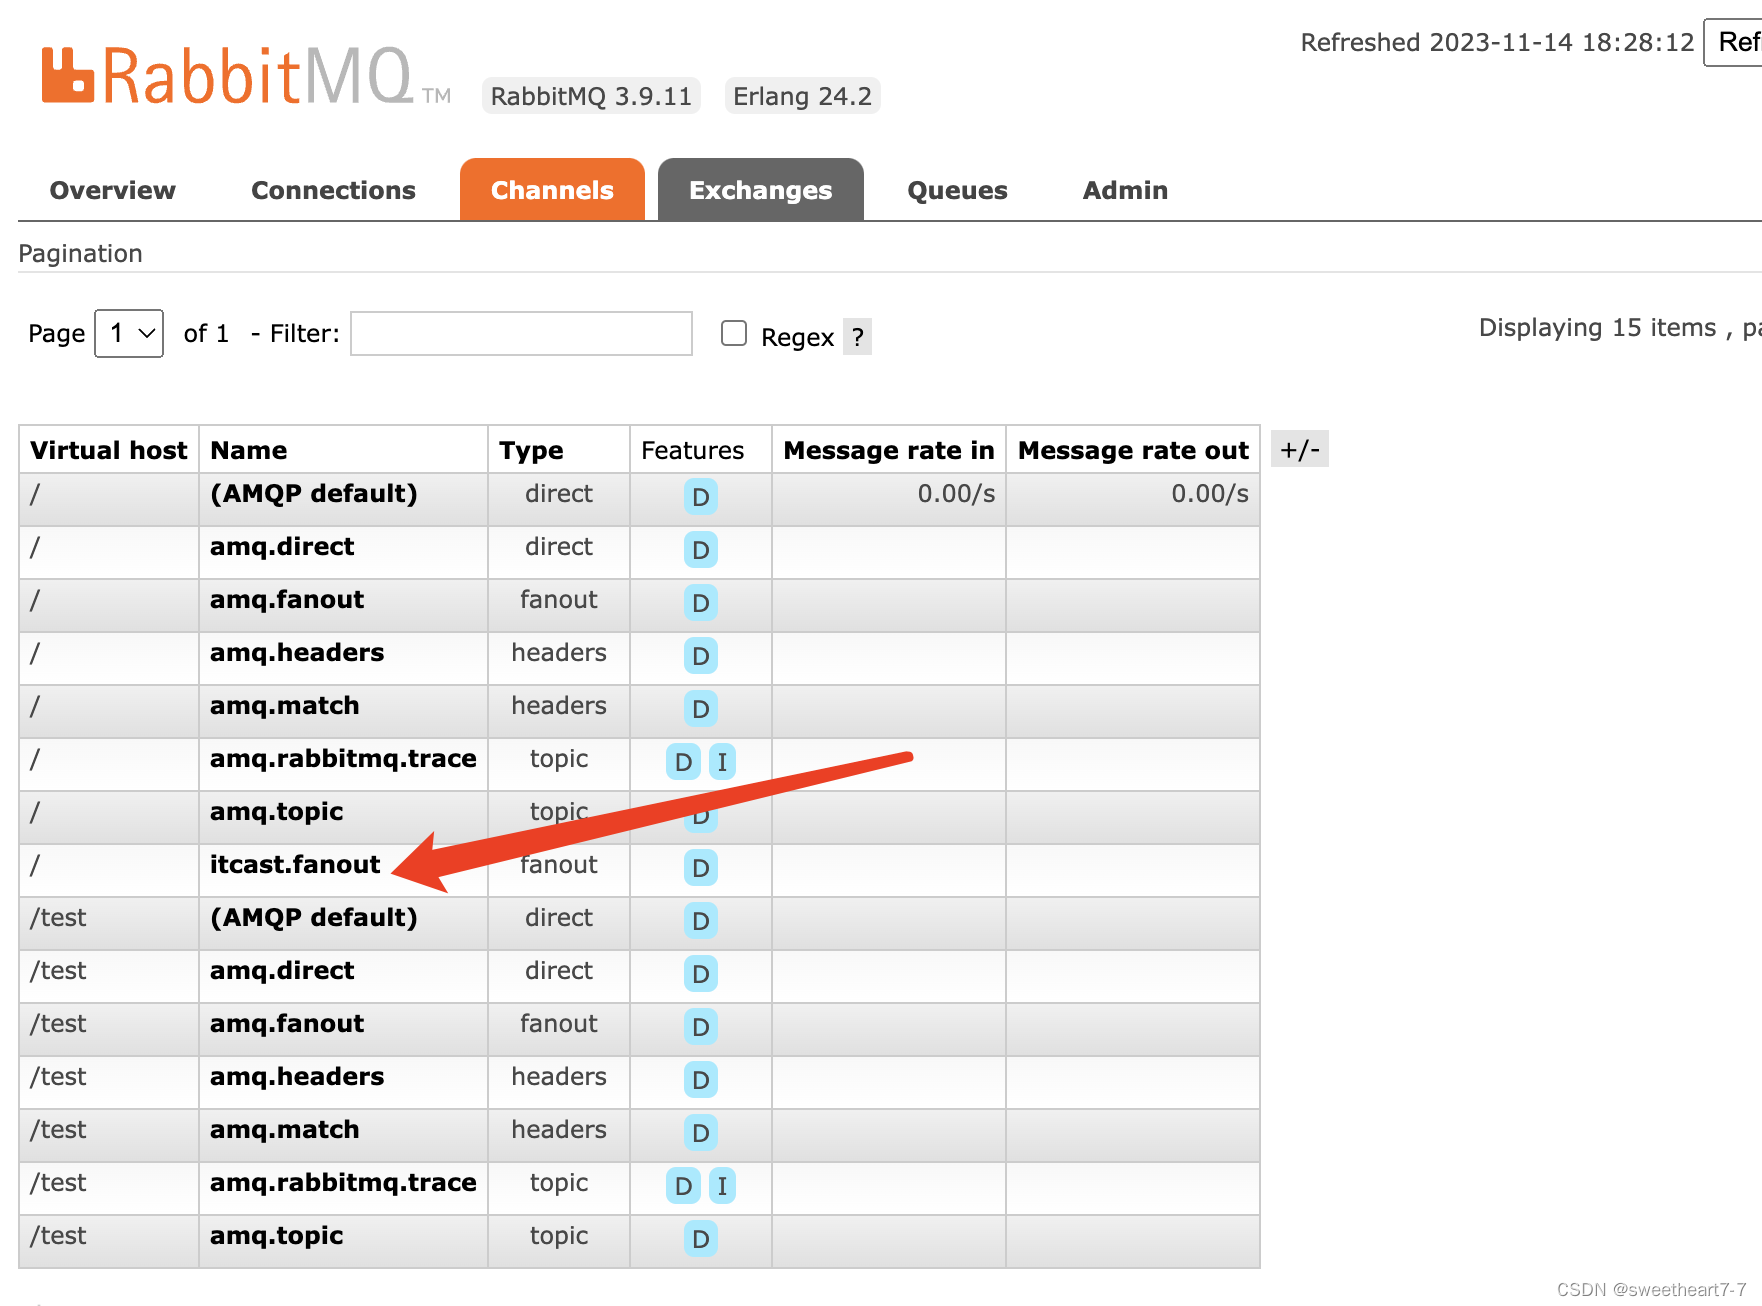Click the D badge of / amq.headers row
The image size is (1762, 1306).
pyautogui.click(x=701, y=656)
